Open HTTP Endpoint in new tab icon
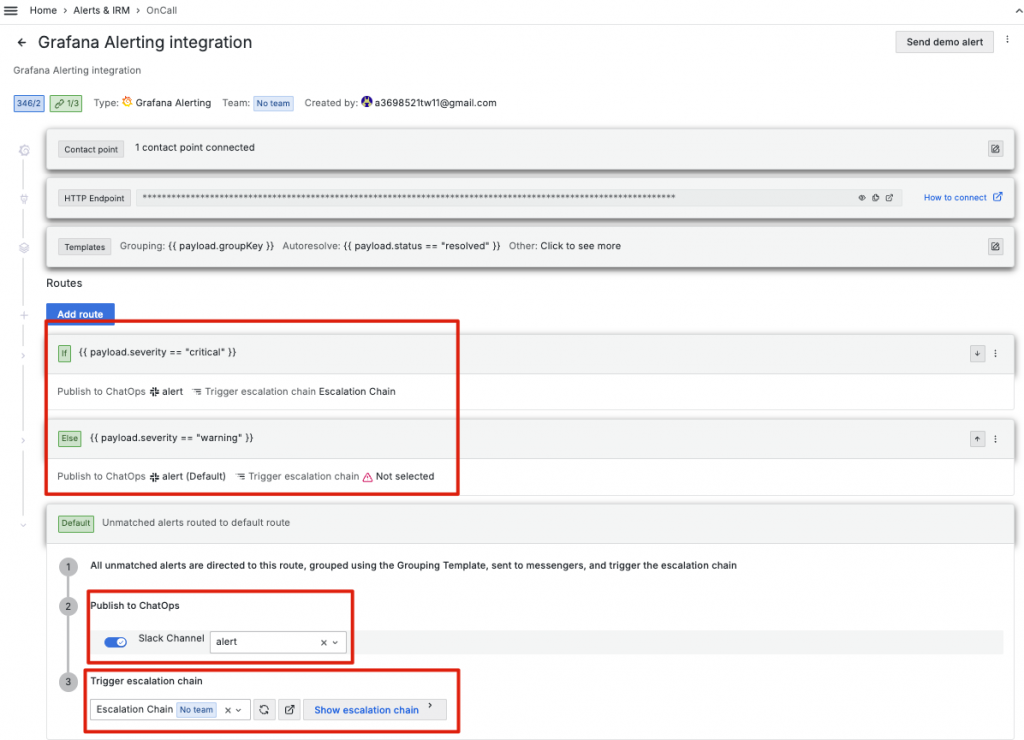 (889, 198)
